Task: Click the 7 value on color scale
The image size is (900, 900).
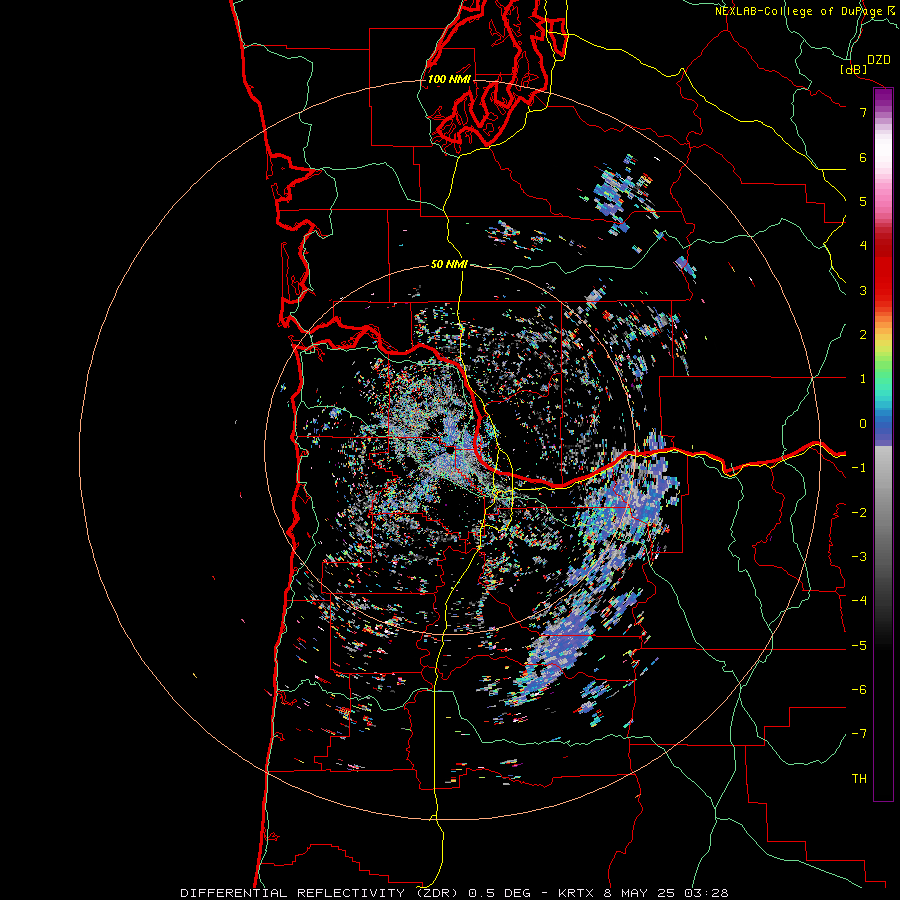Action: tap(863, 112)
